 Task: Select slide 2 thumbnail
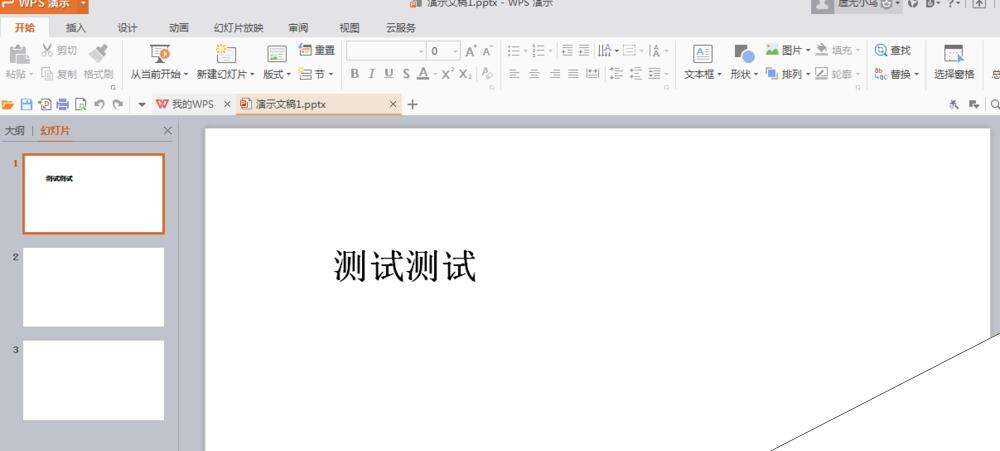[x=94, y=287]
